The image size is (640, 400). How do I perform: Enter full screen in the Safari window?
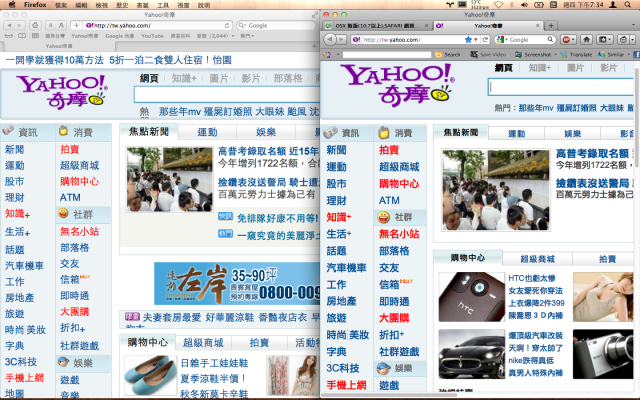(x=314, y=15)
